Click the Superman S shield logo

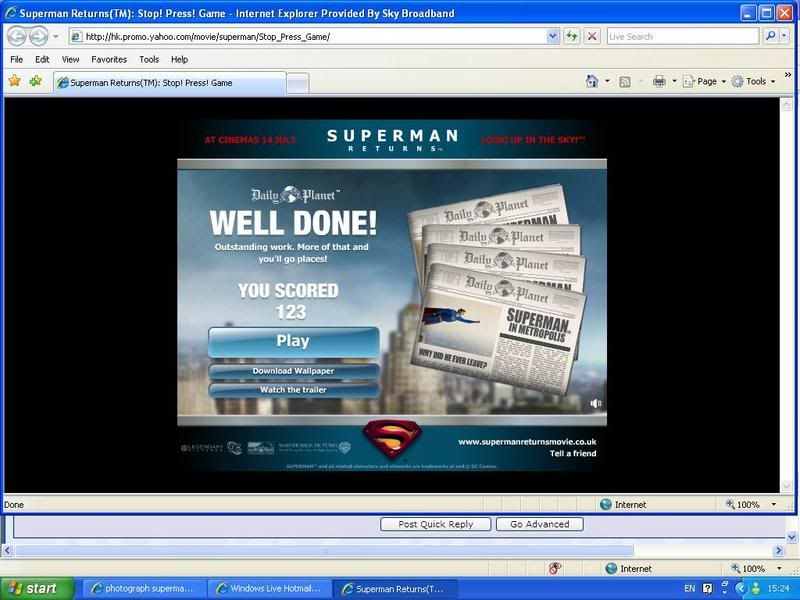[392, 438]
